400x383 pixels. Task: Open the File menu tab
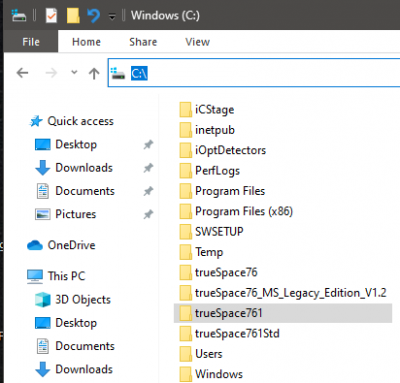coord(31,42)
